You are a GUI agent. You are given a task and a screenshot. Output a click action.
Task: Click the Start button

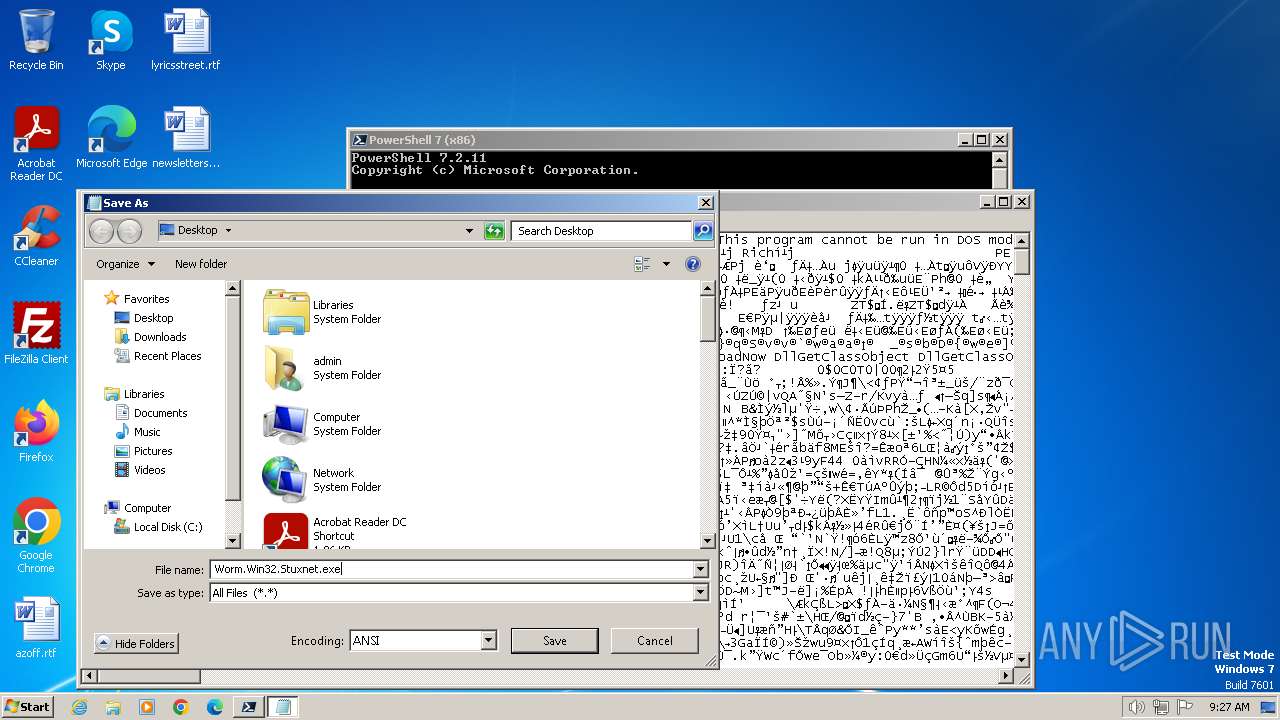click(28, 707)
